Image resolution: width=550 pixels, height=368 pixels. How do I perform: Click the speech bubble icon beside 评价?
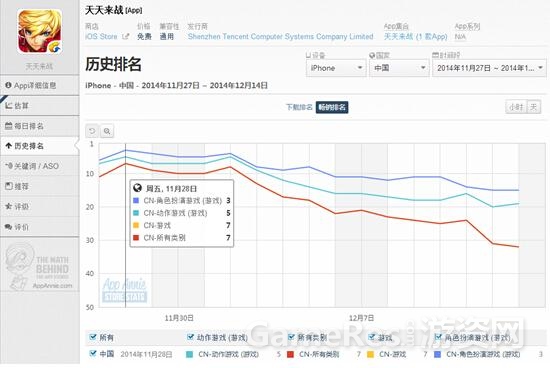(8, 227)
